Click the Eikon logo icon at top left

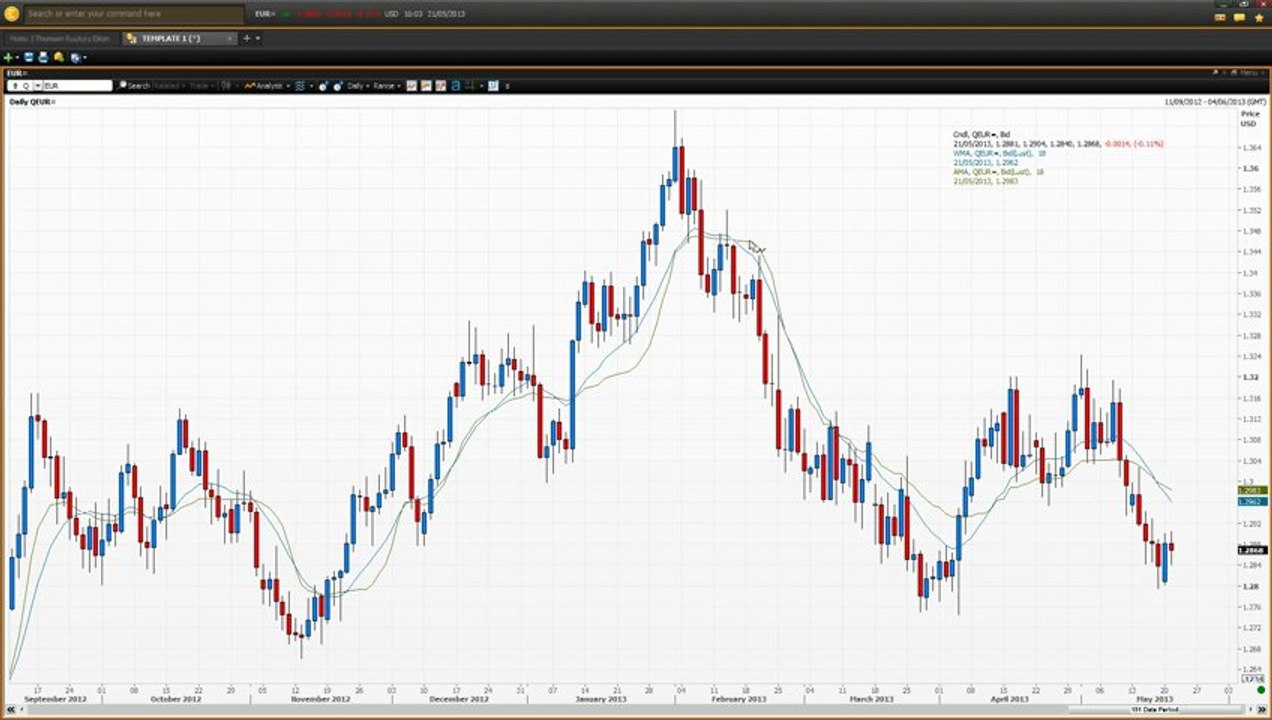(x=11, y=14)
